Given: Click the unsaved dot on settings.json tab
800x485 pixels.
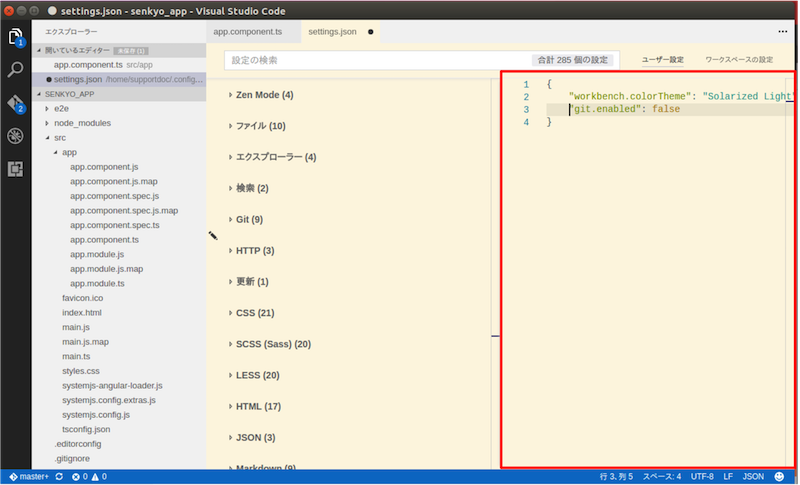Looking at the screenshot, I should click(370, 32).
